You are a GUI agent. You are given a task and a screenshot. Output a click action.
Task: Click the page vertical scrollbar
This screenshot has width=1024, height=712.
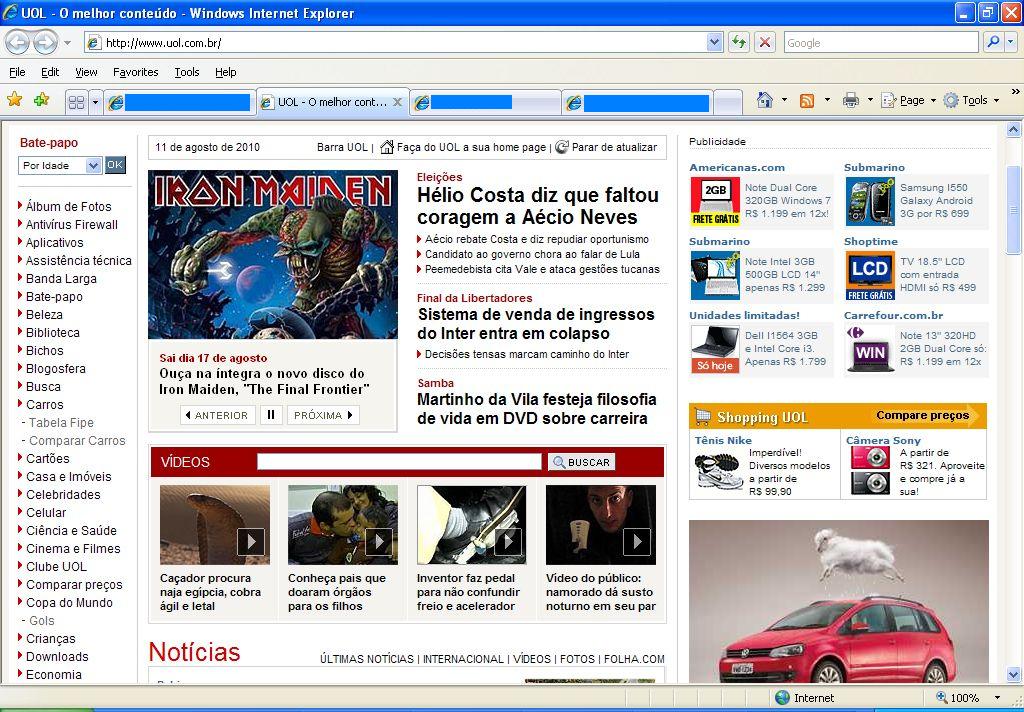(1013, 400)
